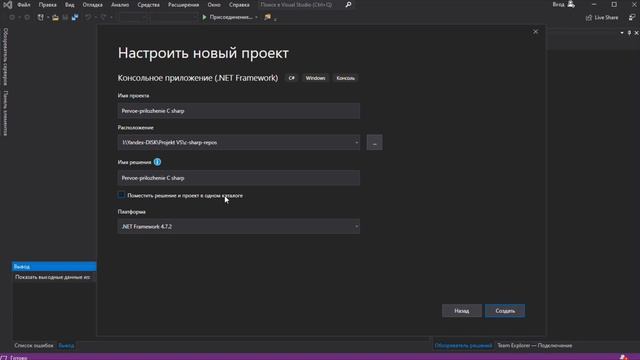
Task: Click the Присоединение start button
Action: pyautogui.click(x=227, y=17)
